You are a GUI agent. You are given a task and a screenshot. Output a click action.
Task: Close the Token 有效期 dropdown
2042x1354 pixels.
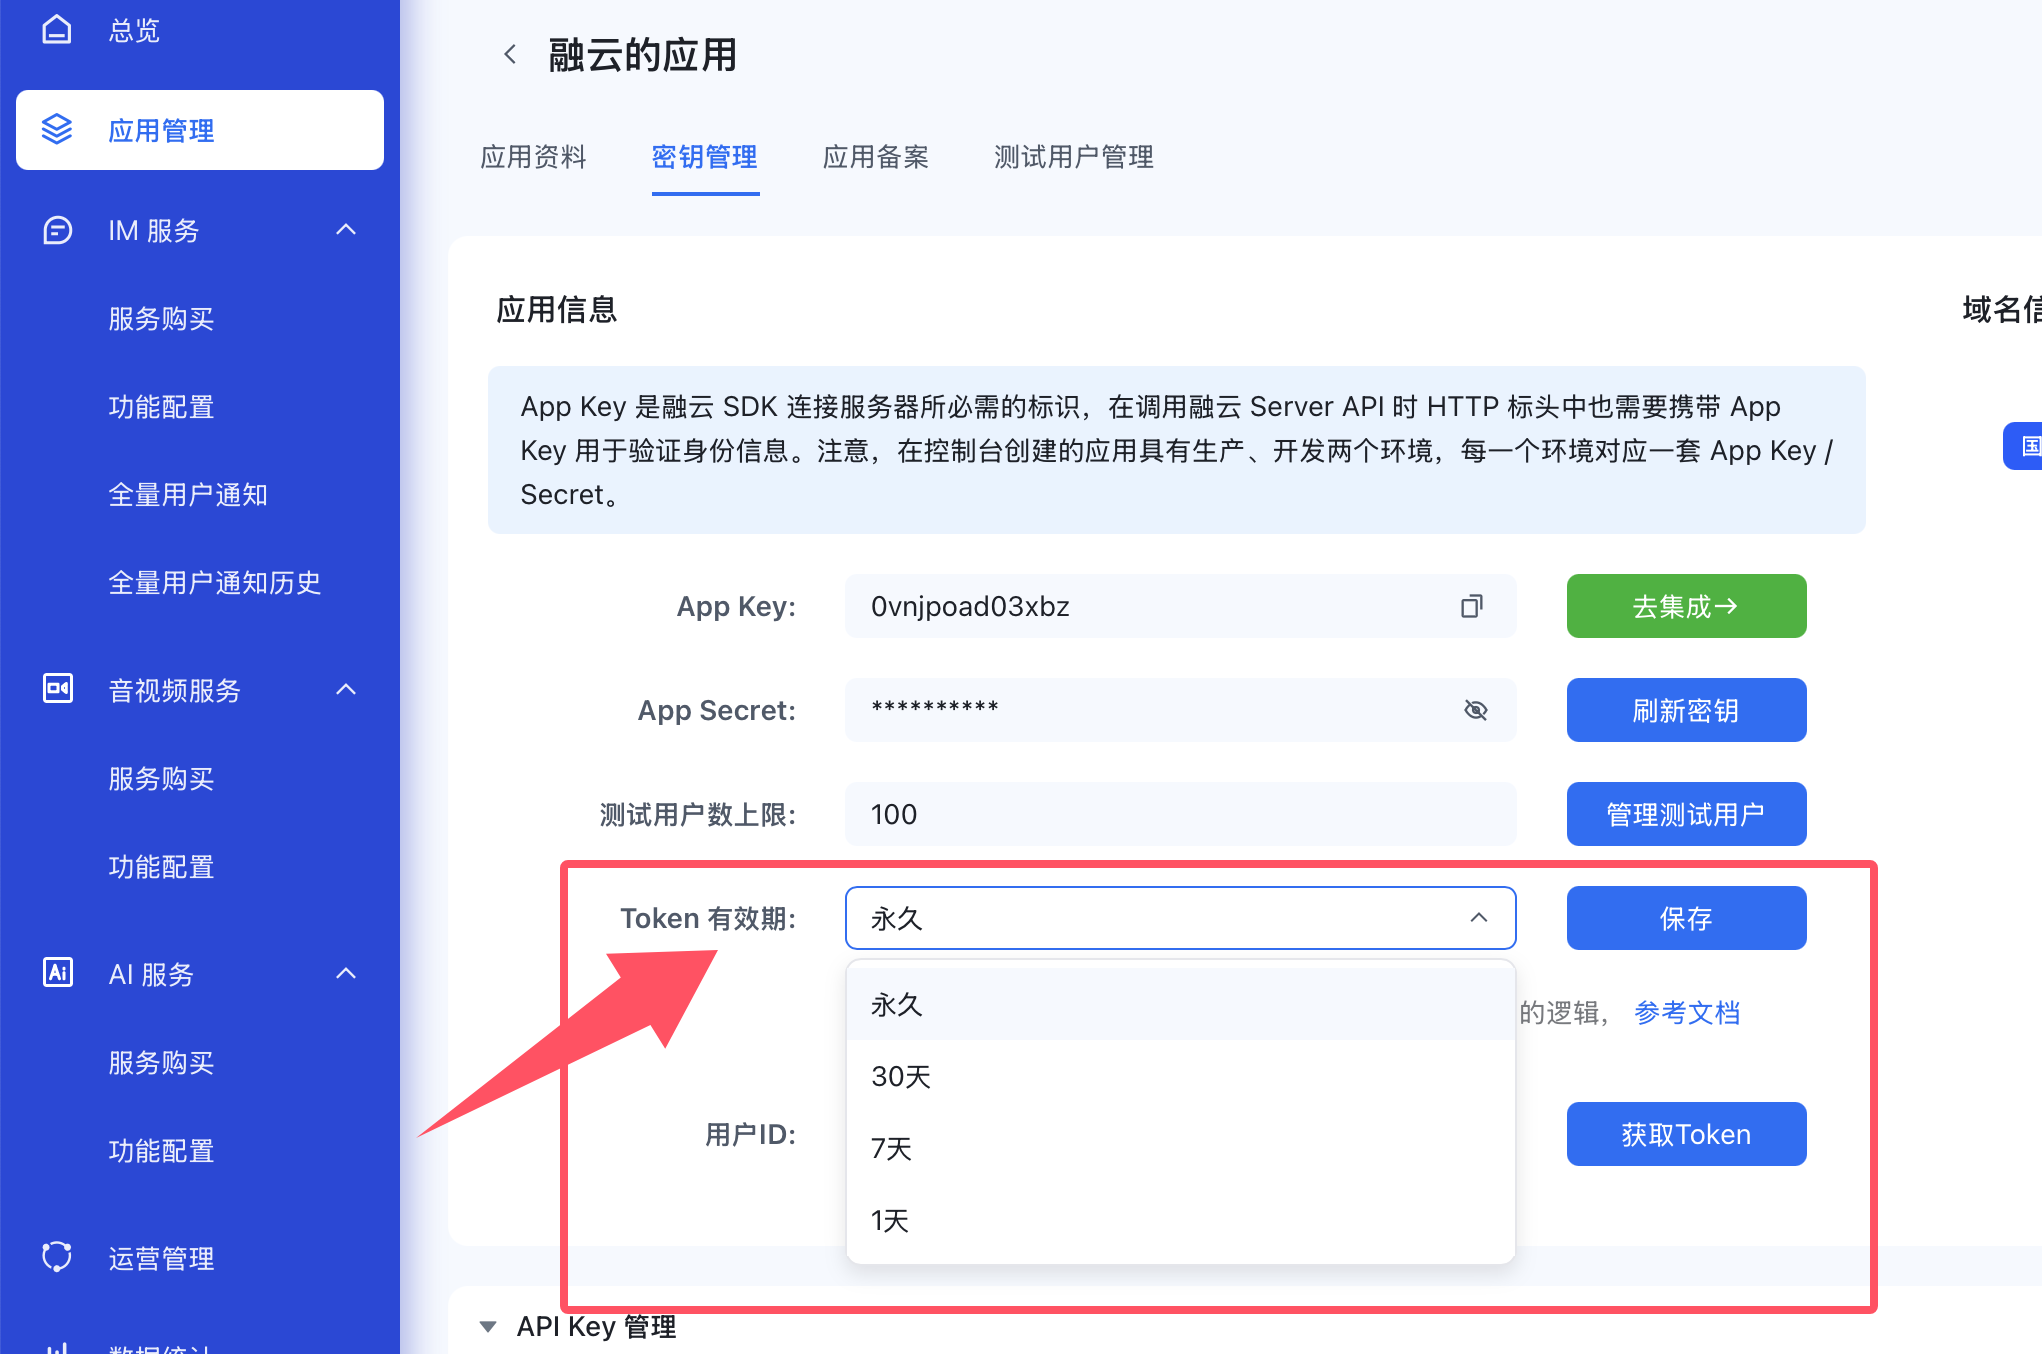[x=1478, y=918]
